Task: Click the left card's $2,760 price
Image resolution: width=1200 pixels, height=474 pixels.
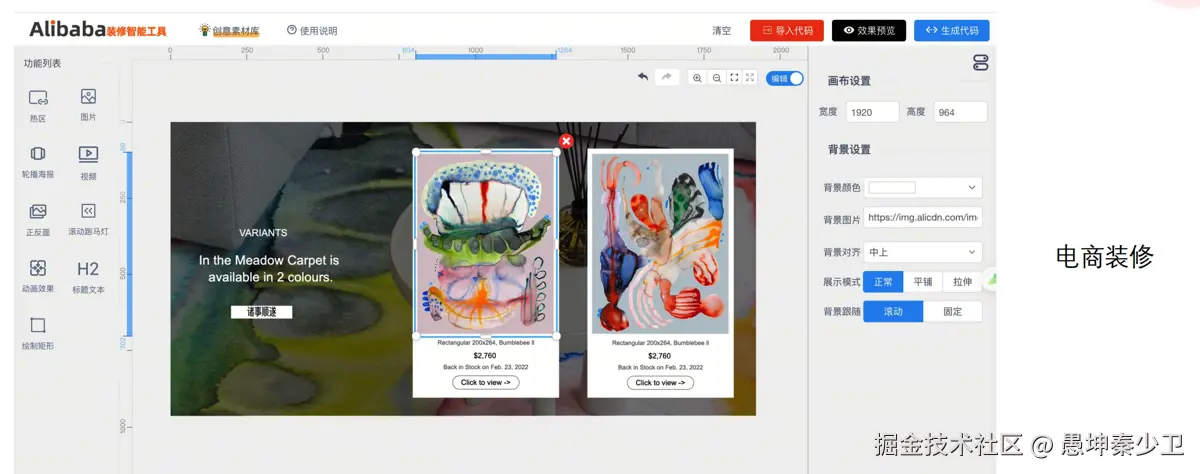Action: tap(485, 355)
